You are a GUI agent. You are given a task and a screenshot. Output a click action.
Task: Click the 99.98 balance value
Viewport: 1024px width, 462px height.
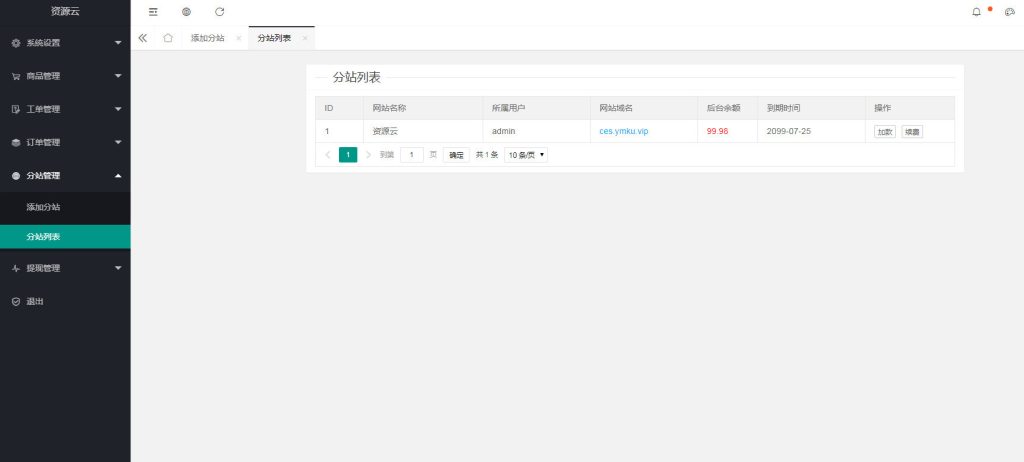(x=717, y=131)
